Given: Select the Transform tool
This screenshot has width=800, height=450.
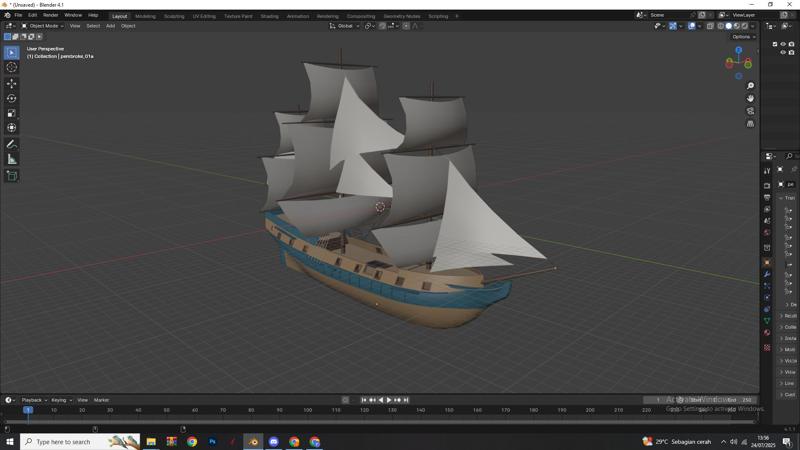Looking at the screenshot, I should pos(11,128).
